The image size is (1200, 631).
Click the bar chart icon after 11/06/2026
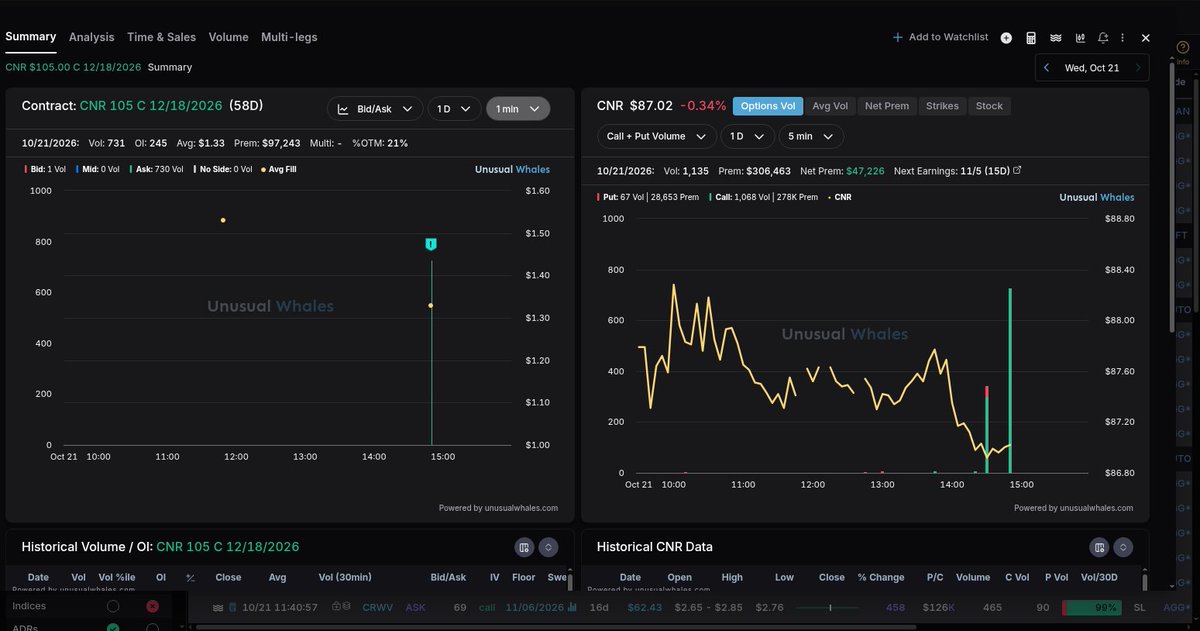pyautogui.click(x=572, y=607)
